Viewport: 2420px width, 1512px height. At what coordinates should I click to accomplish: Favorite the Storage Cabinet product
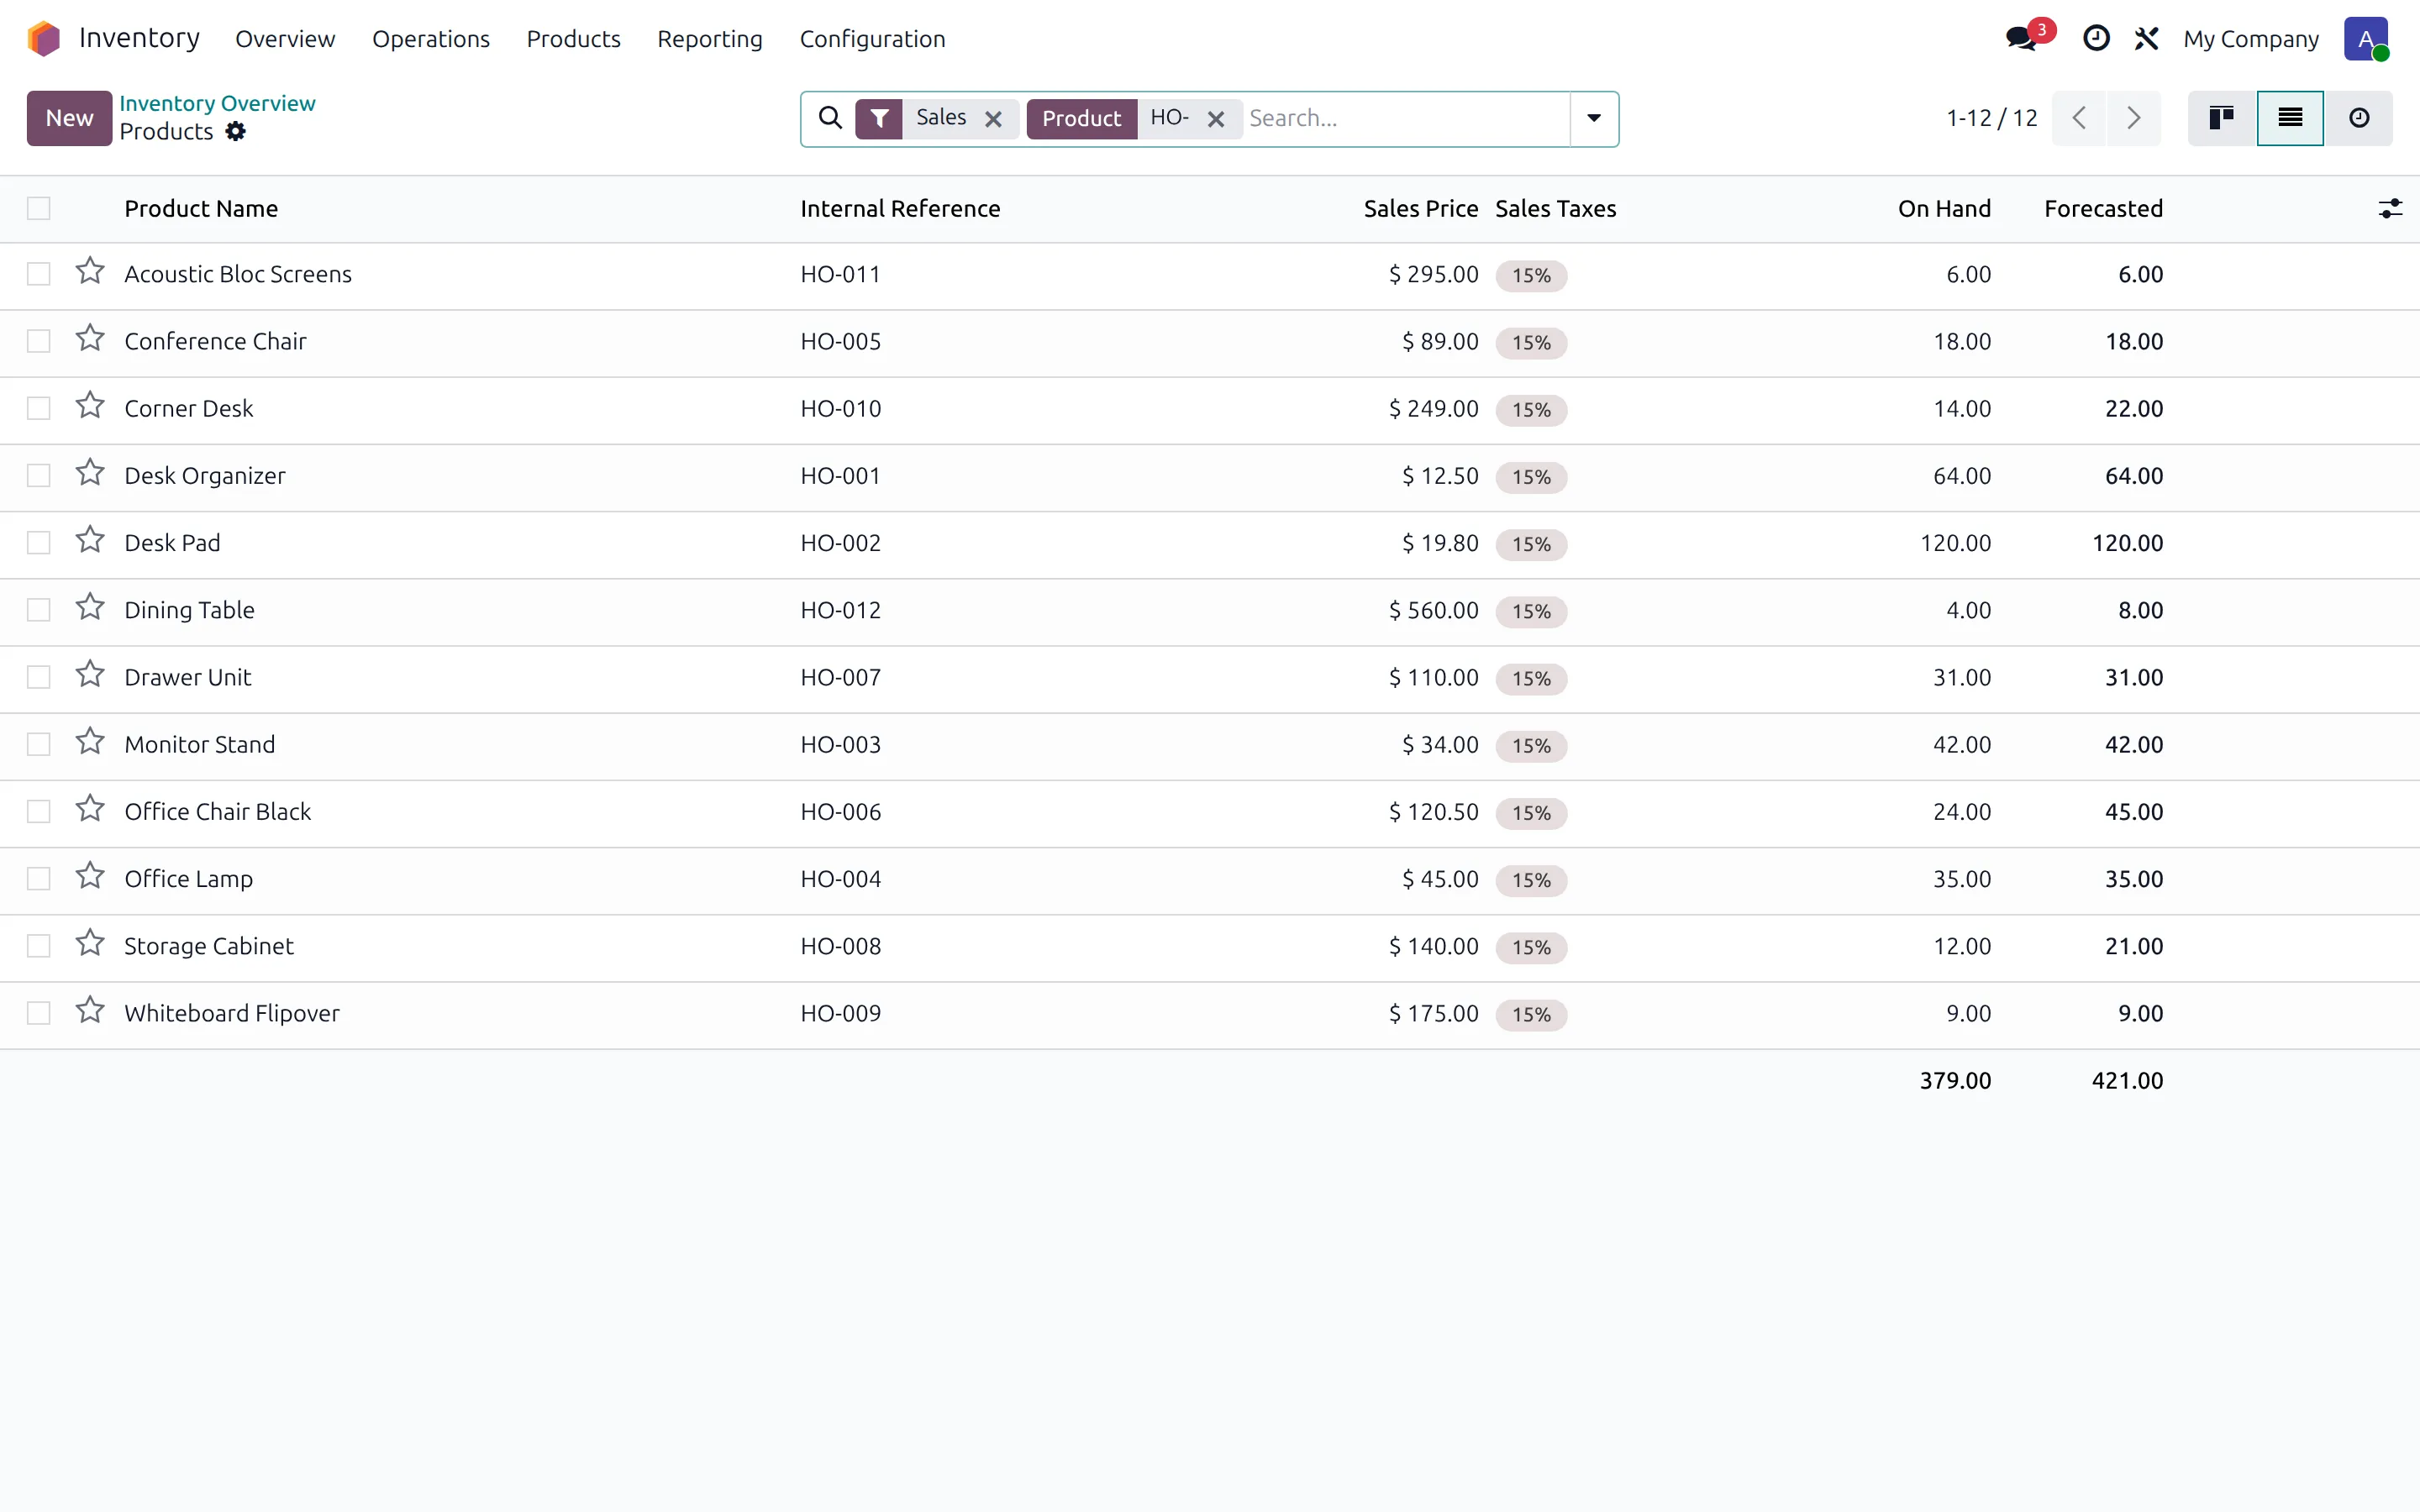coord(90,943)
